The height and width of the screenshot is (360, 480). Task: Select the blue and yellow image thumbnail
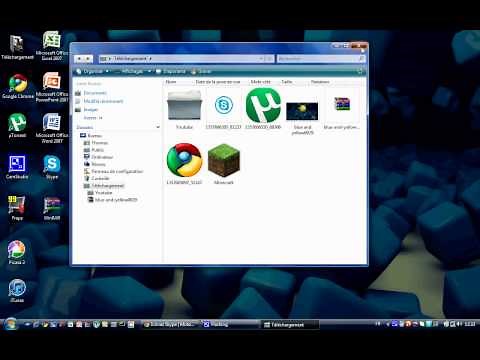(x=302, y=117)
